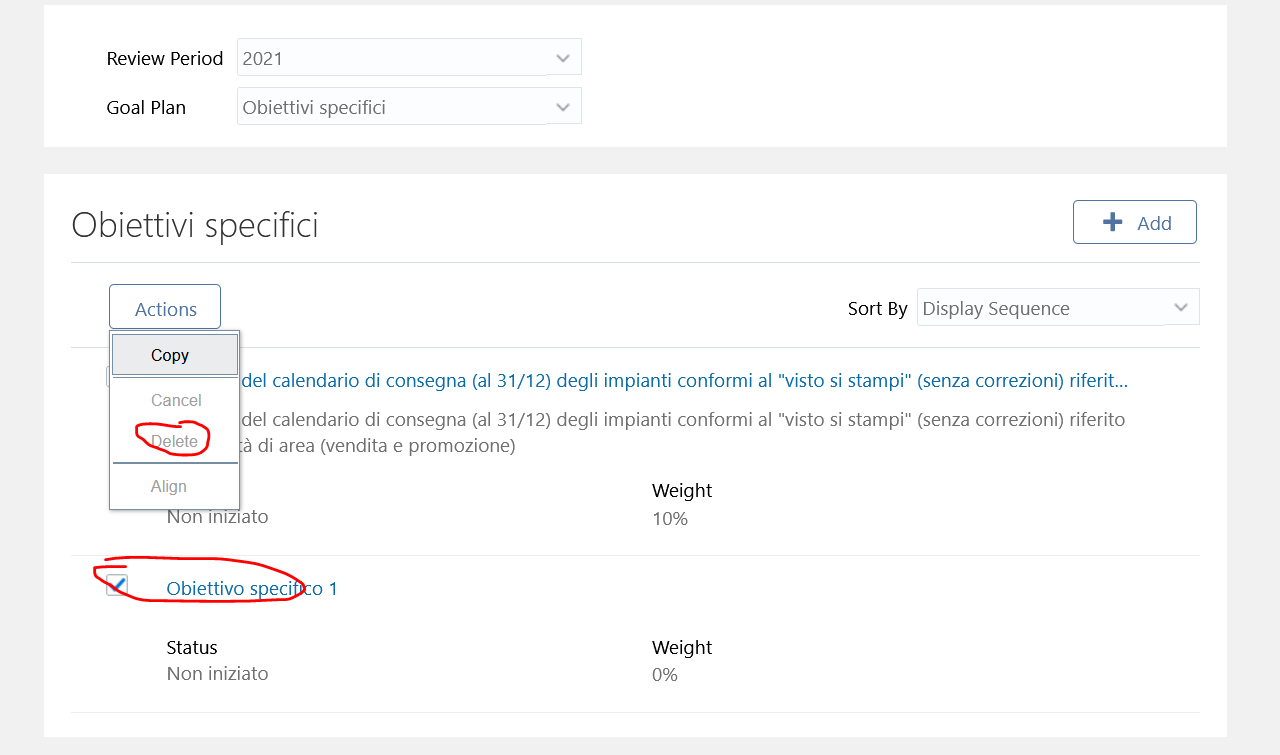Open the Actions menu button

click(x=165, y=308)
